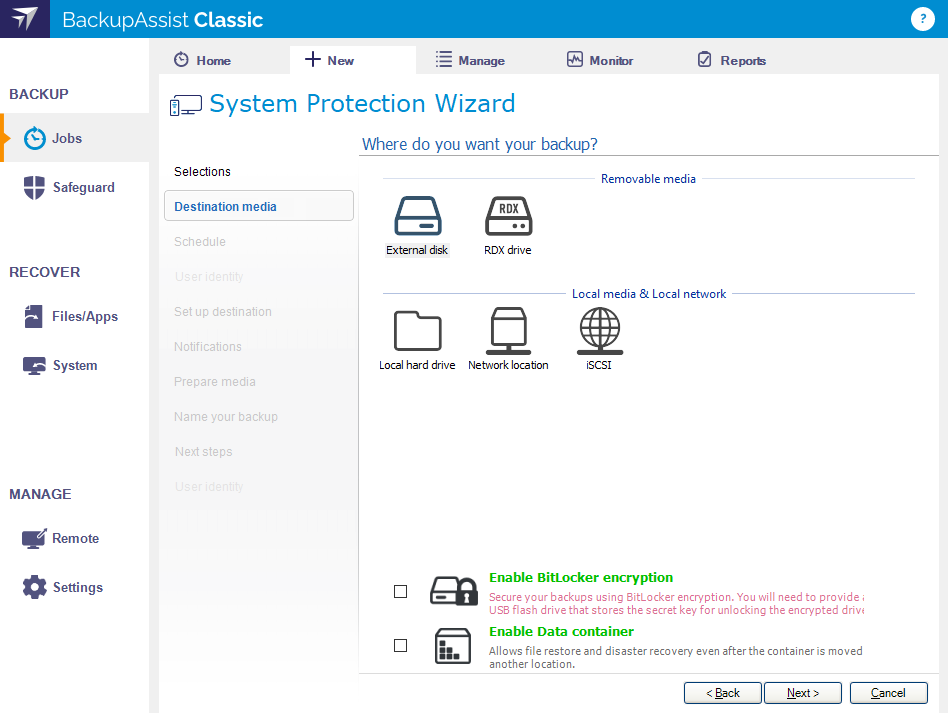948x713 pixels.
Task: Open System recovery label in sidebar
Action: pyautogui.click(x=75, y=365)
